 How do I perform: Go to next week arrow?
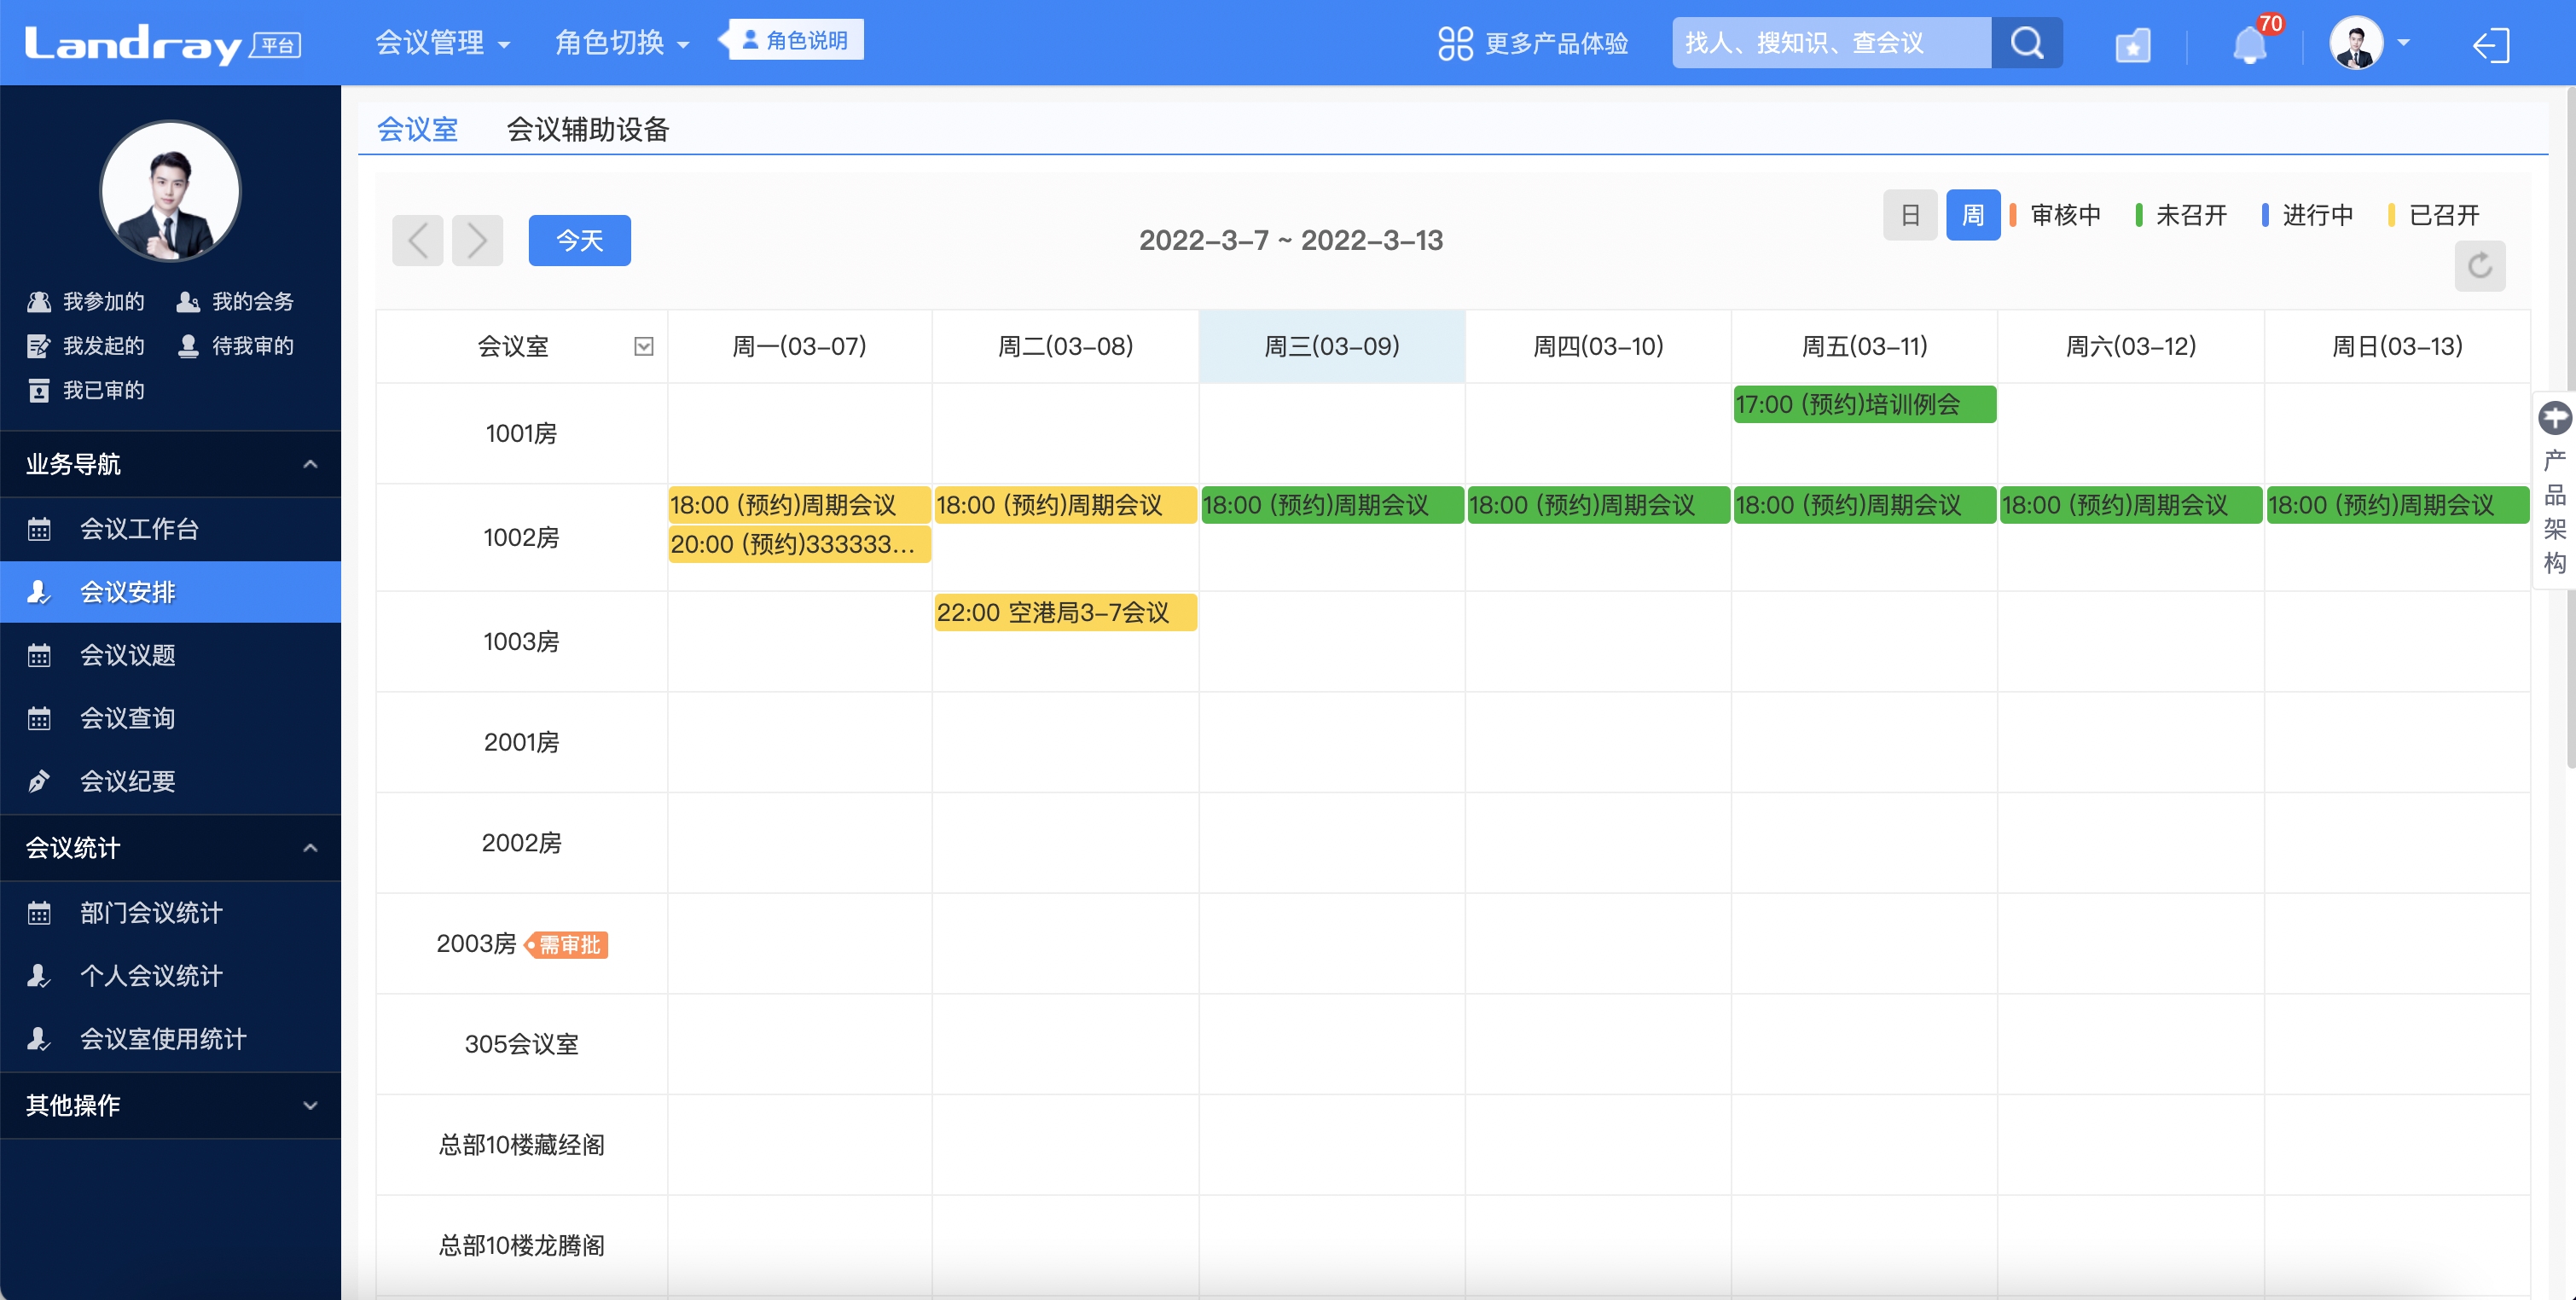477,240
